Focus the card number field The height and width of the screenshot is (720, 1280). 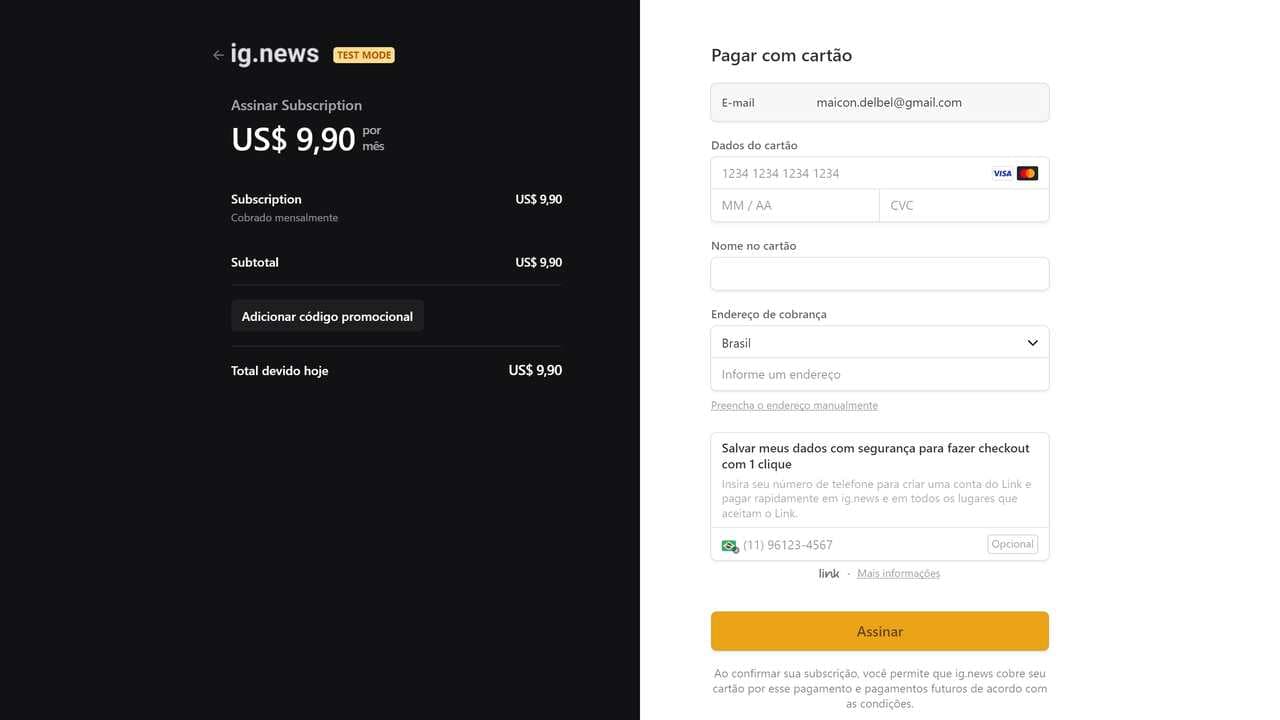tap(850, 173)
